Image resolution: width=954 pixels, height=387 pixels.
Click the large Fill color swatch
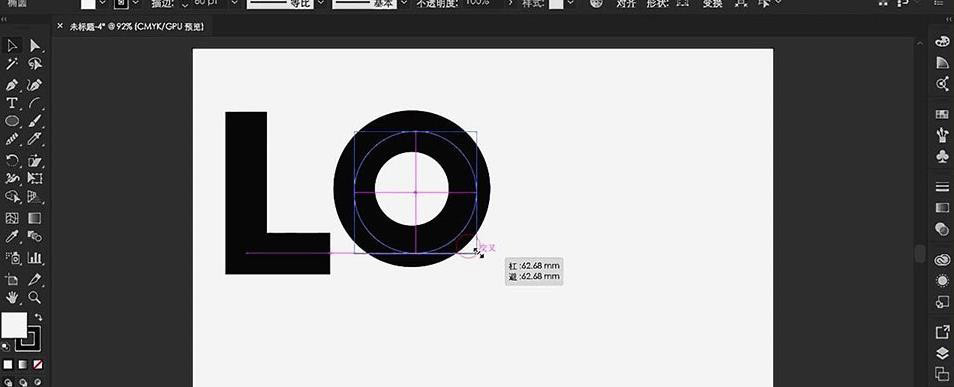14,325
